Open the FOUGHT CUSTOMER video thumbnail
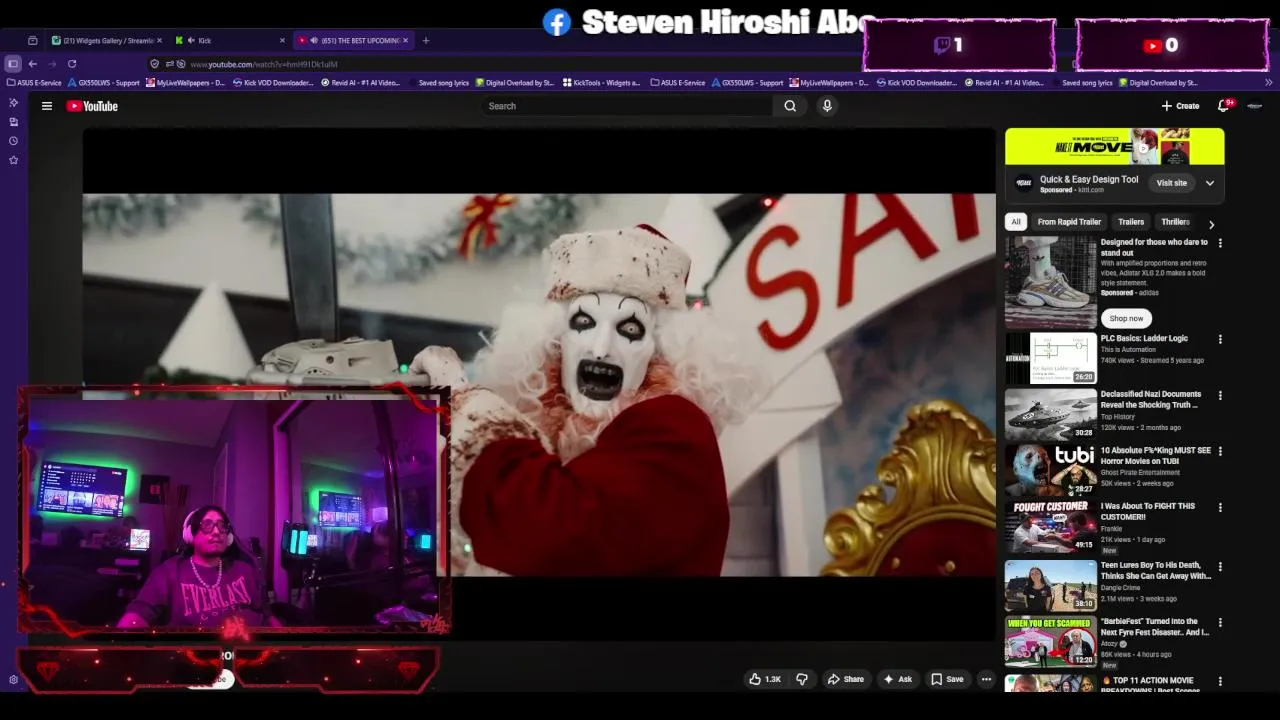Screen dimensions: 1280x720 (x=1050, y=526)
